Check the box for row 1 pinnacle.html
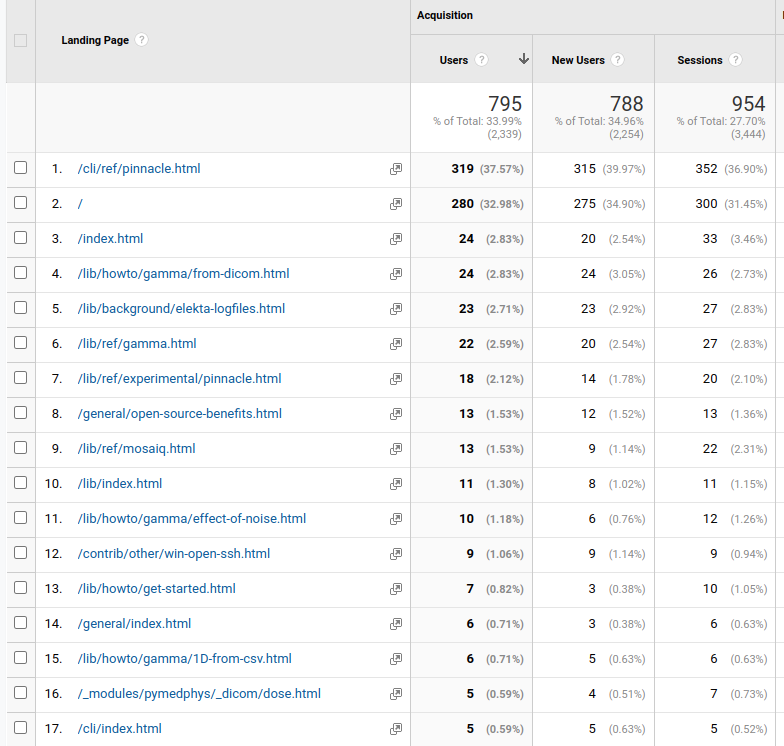Viewport: 784px width, 746px height. 20,168
